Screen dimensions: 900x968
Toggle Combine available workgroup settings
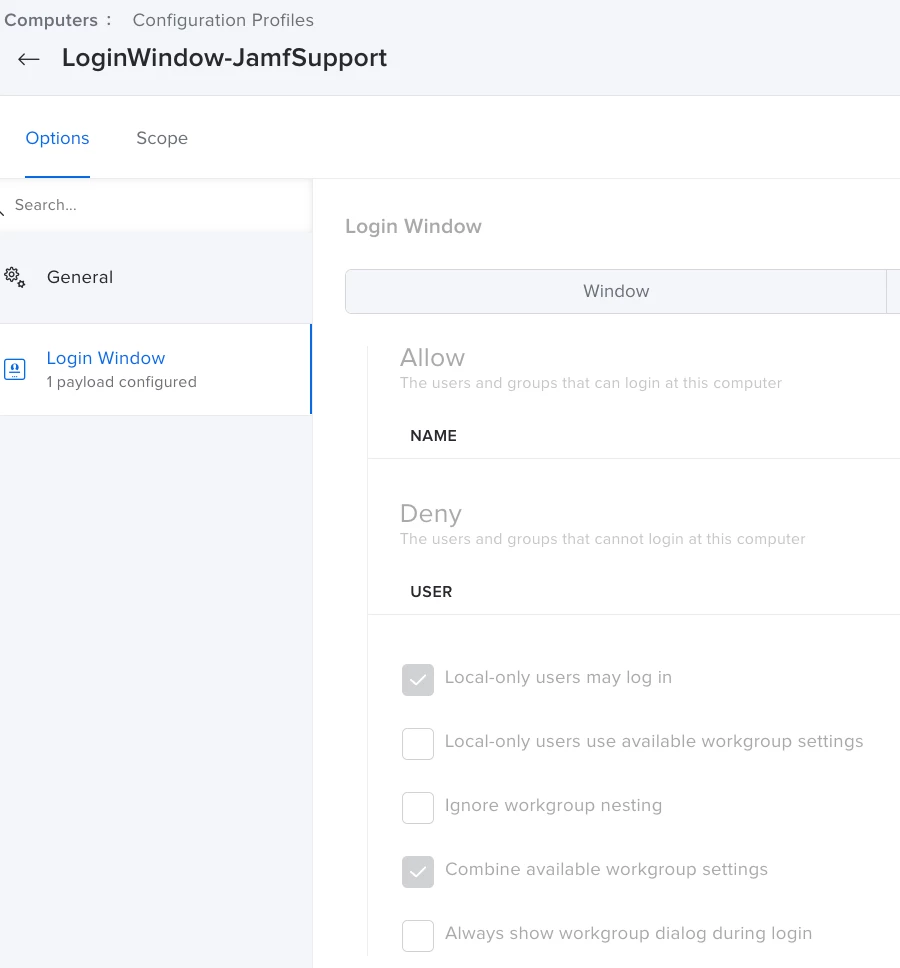click(x=418, y=872)
